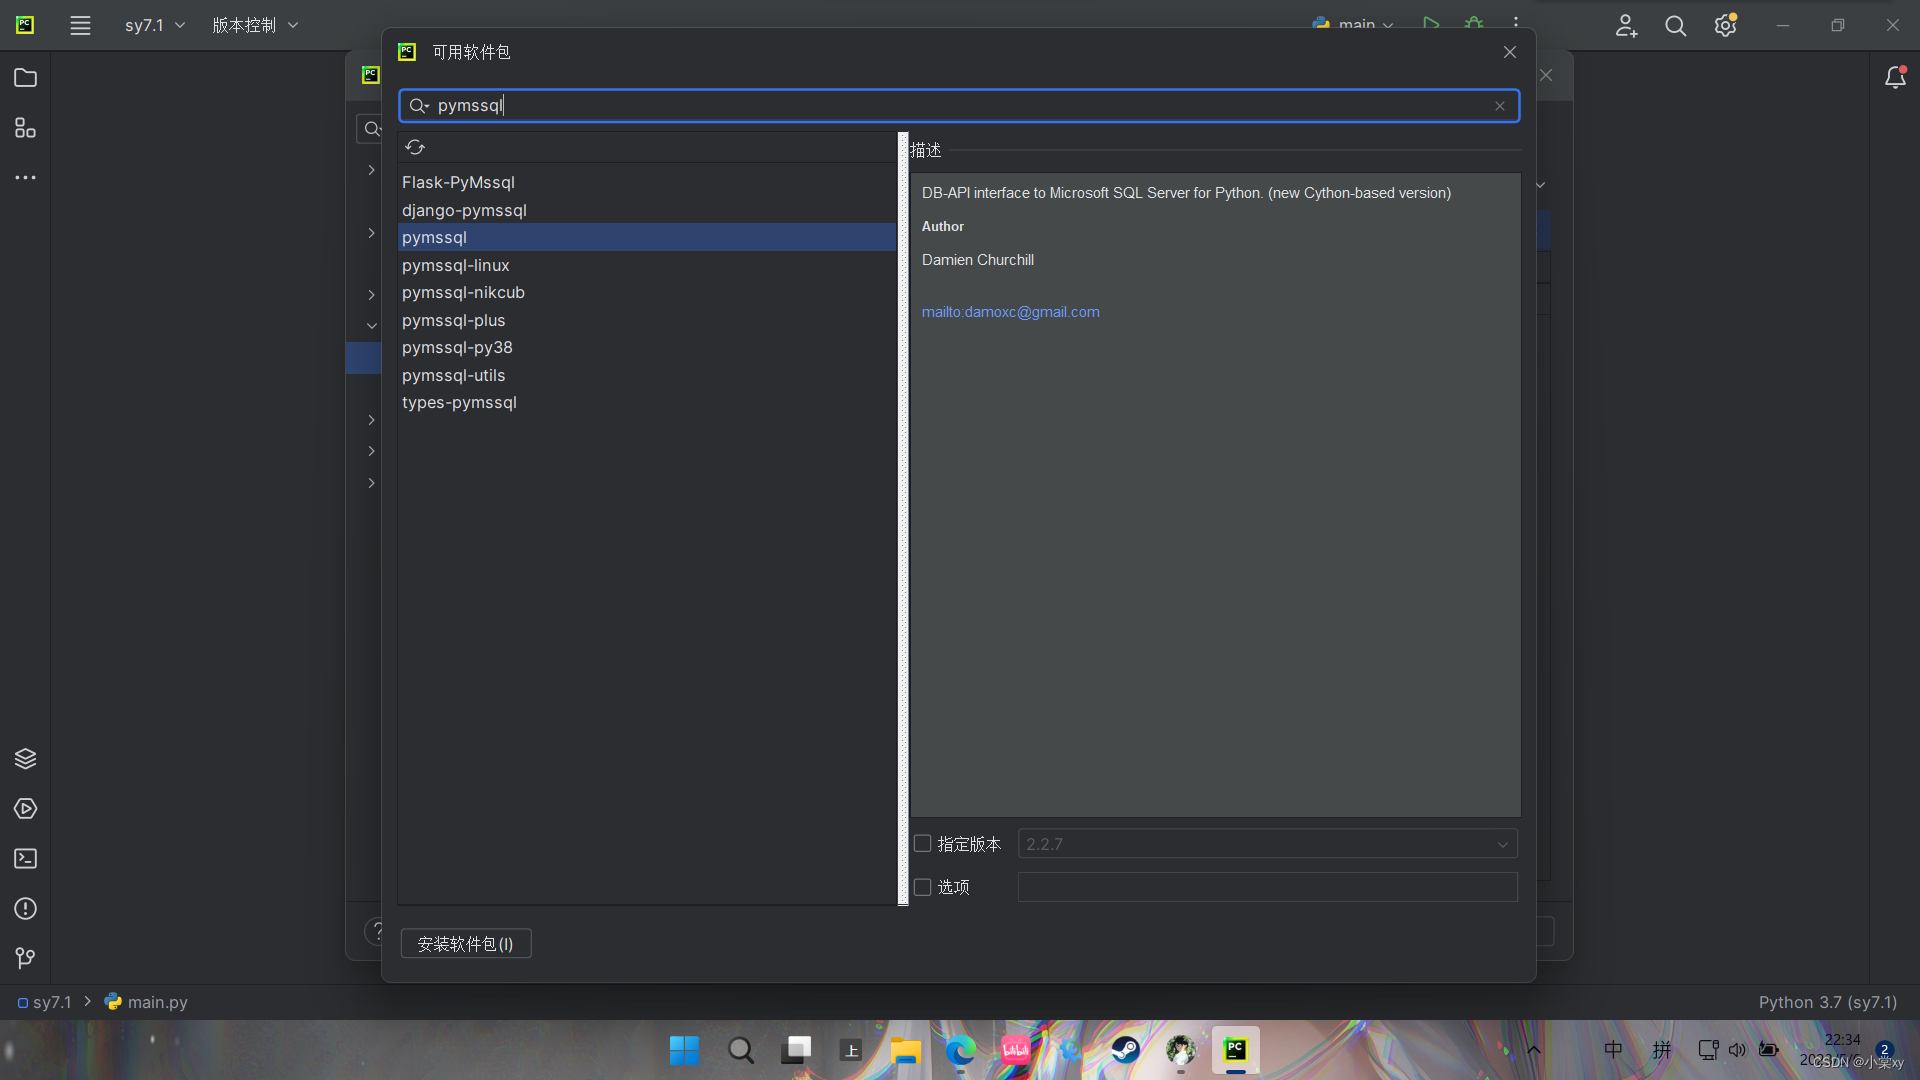The image size is (1920, 1080).
Task: Open the Problems tool window icon
Action: tap(25, 909)
